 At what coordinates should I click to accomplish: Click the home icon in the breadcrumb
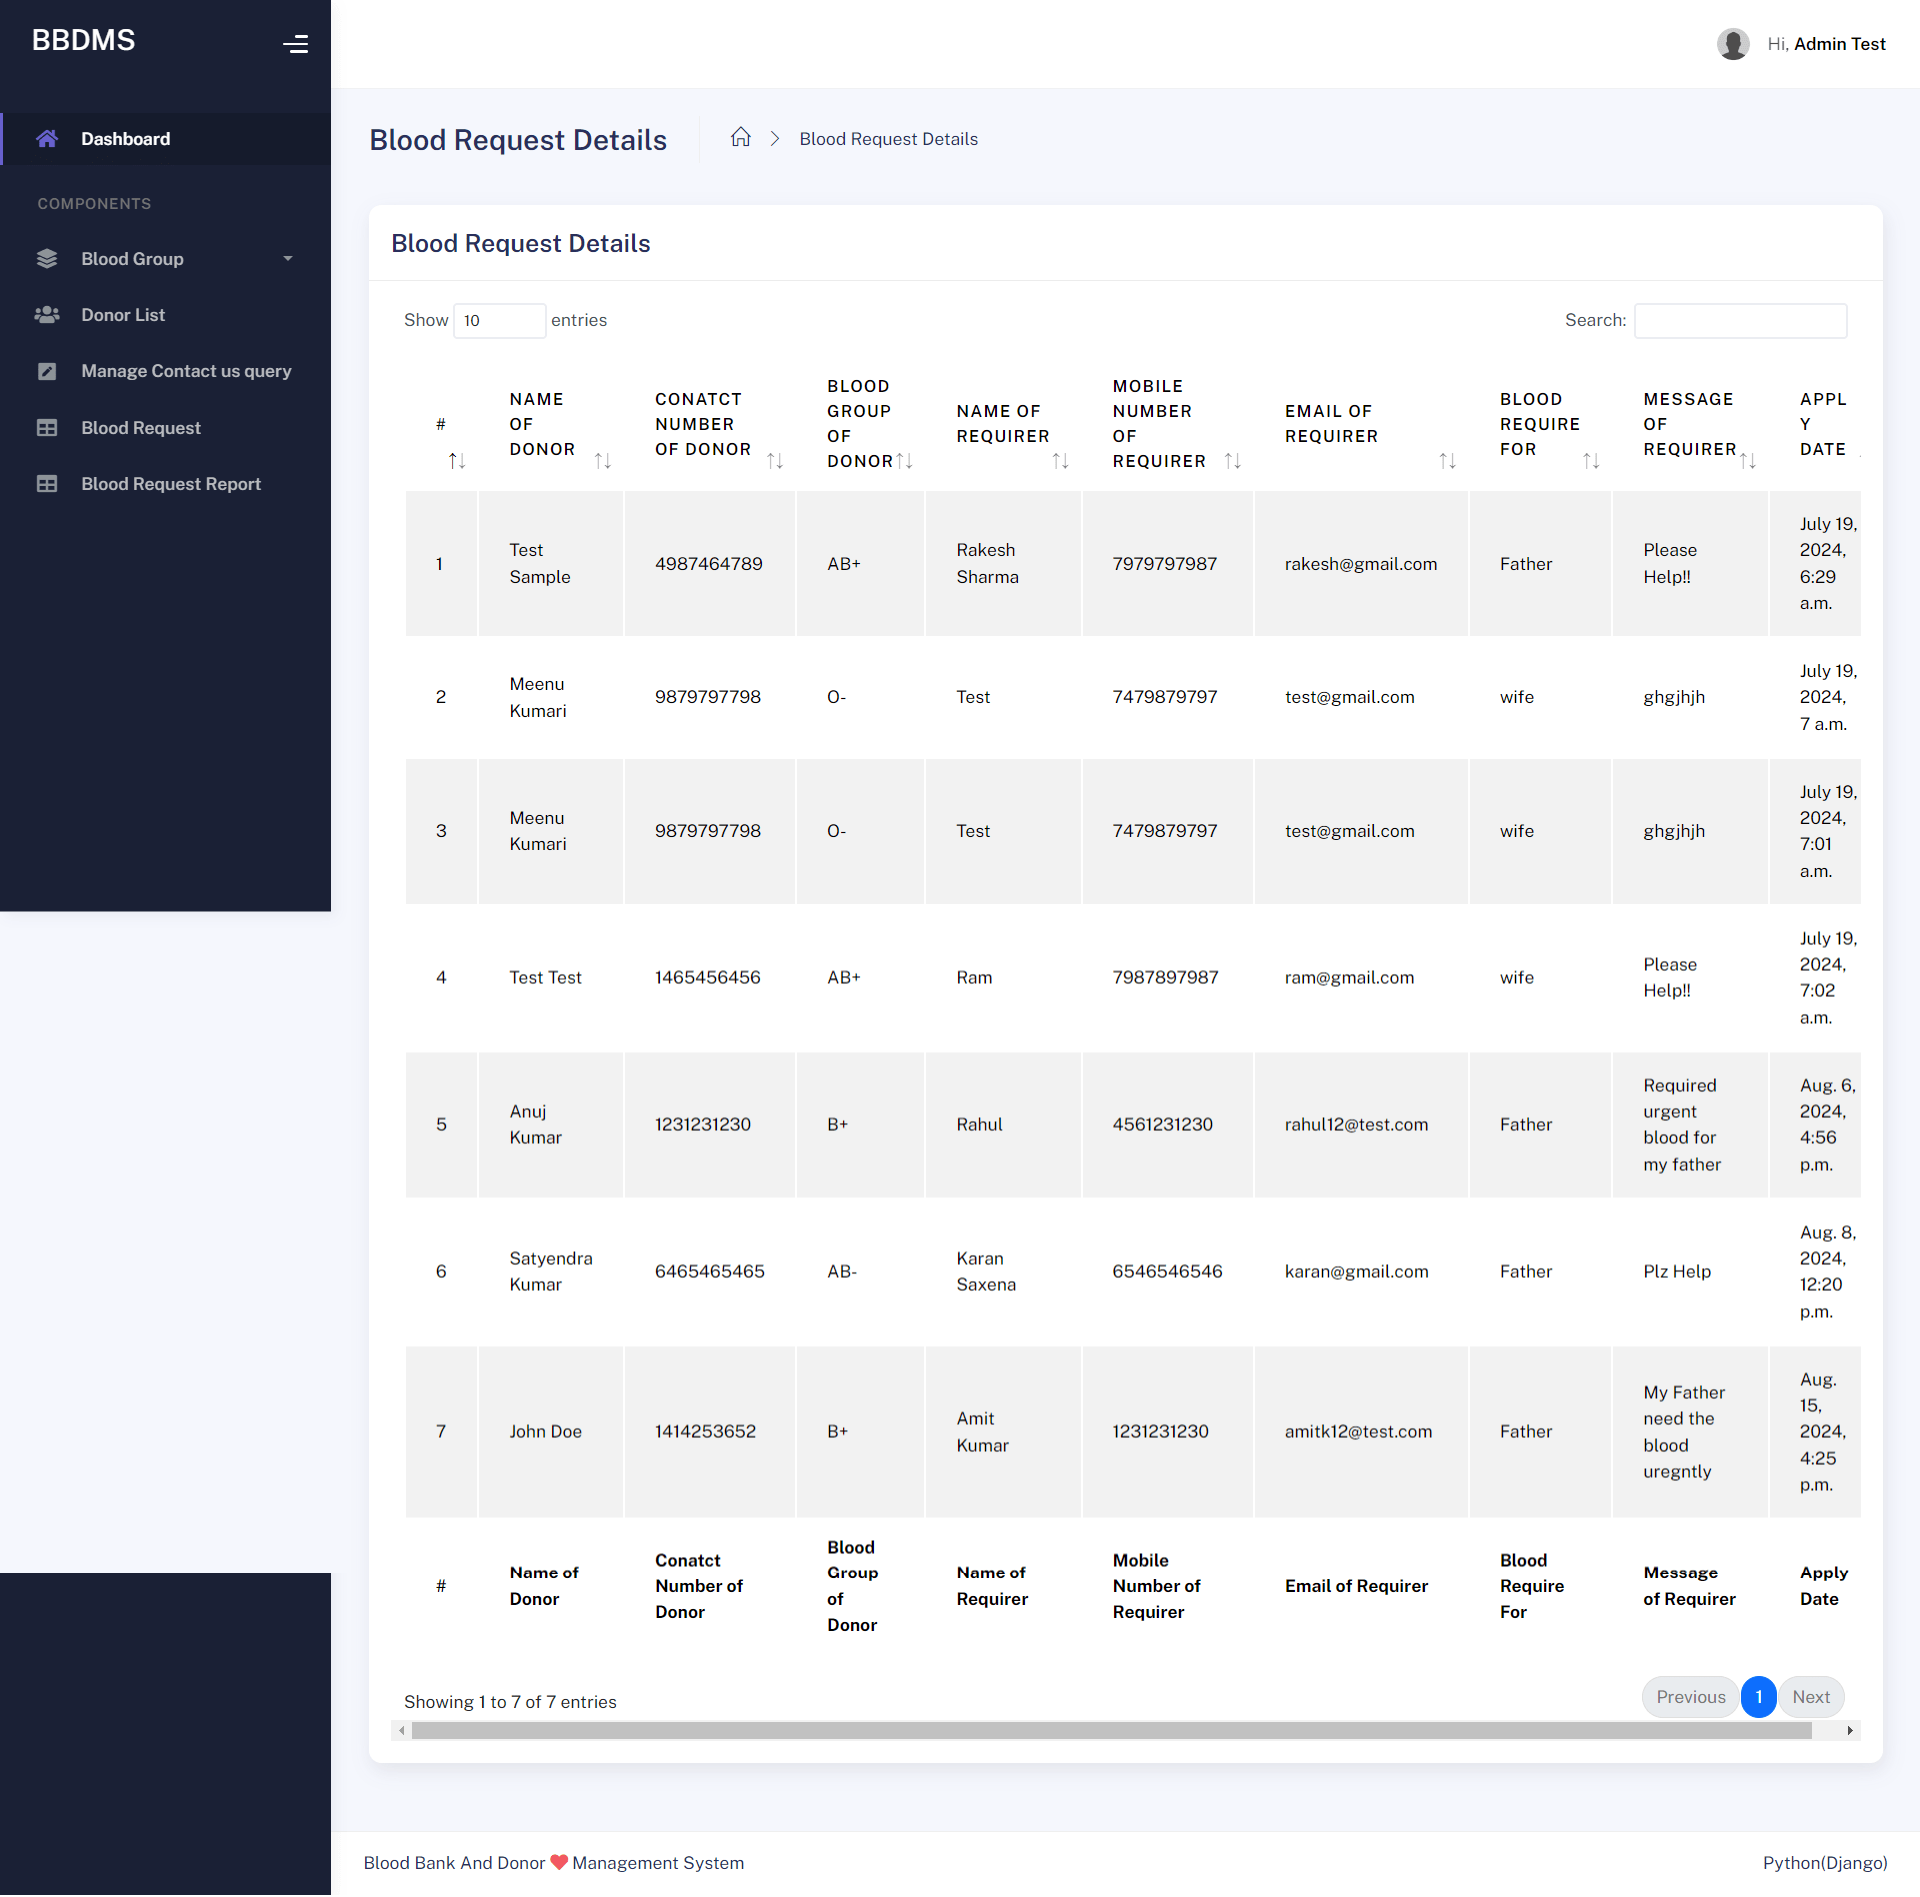(x=740, y=137)
